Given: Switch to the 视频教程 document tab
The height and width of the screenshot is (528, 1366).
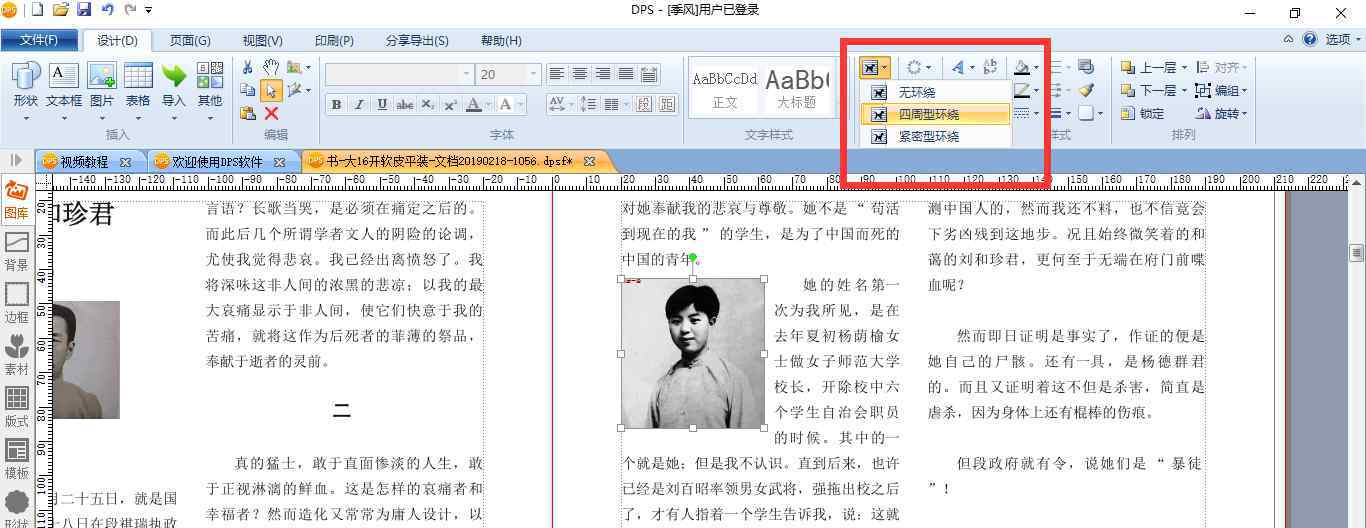Looking at the screenshot, I should click(85, 161).
